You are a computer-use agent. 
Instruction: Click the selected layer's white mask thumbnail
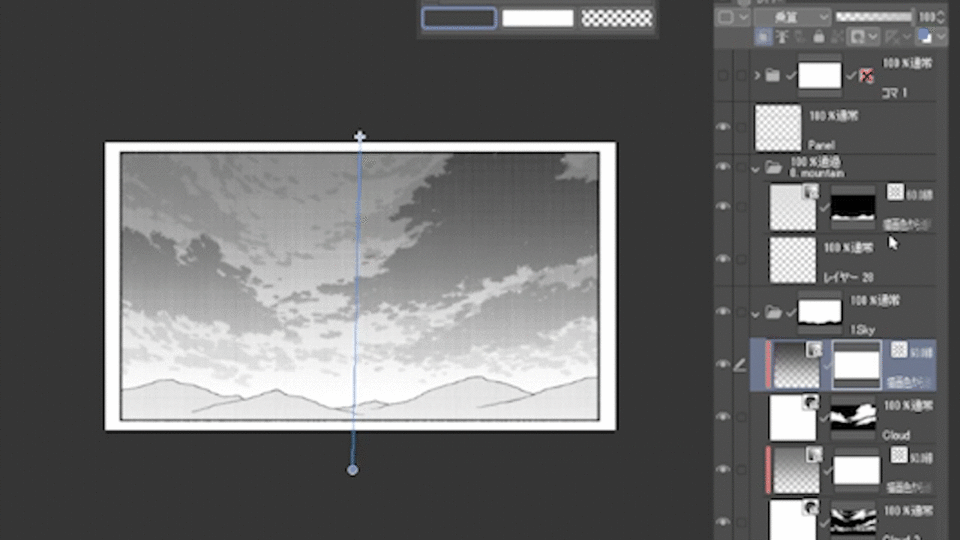click(x=857, y=365)
